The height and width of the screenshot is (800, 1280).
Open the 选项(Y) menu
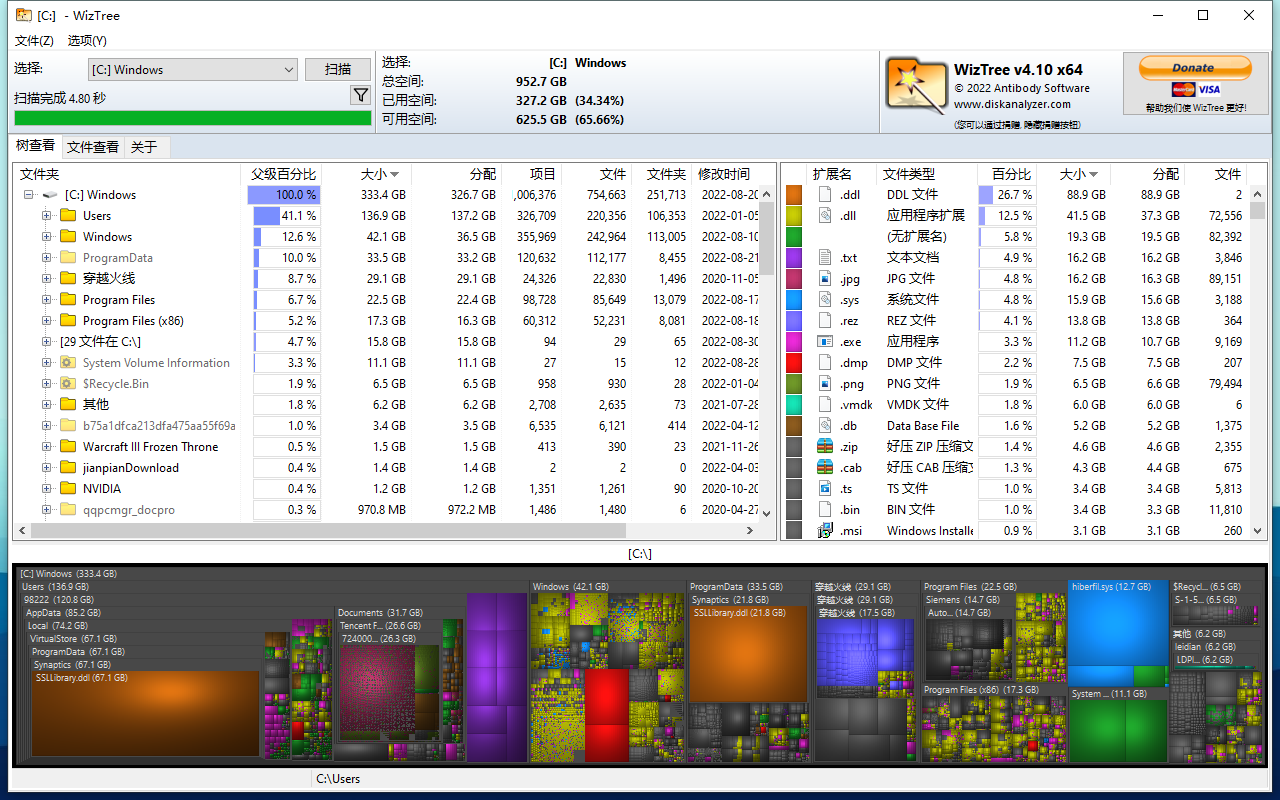tap(87, 41)
